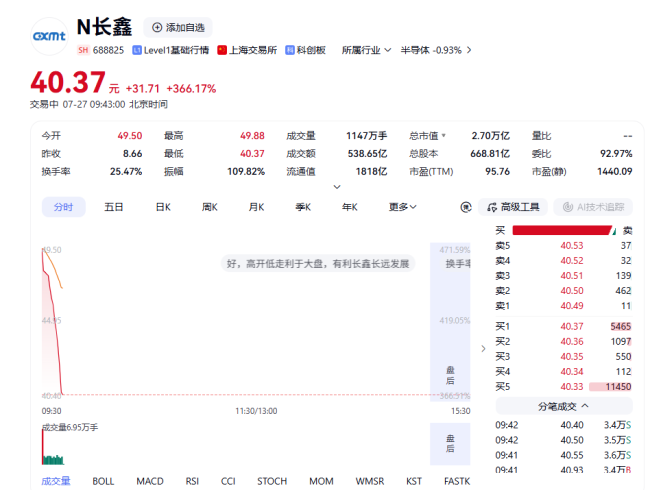Click 最高 value 49.88
Screen dimensions: 650x490
252,136
